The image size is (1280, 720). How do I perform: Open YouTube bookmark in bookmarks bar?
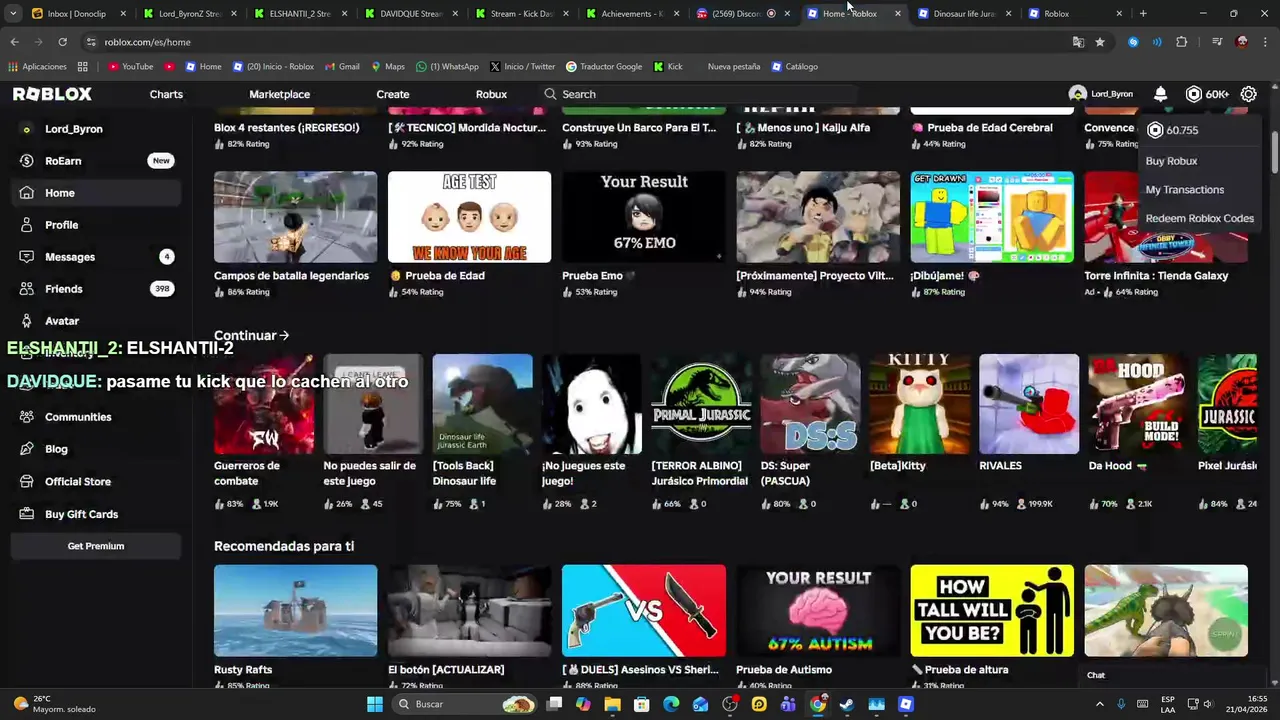[x=130, y=66]
